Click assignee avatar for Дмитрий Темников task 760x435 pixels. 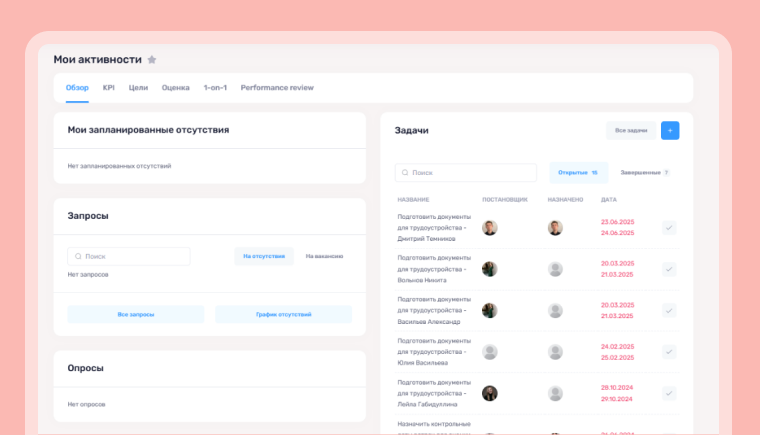(x=555, y=228)
